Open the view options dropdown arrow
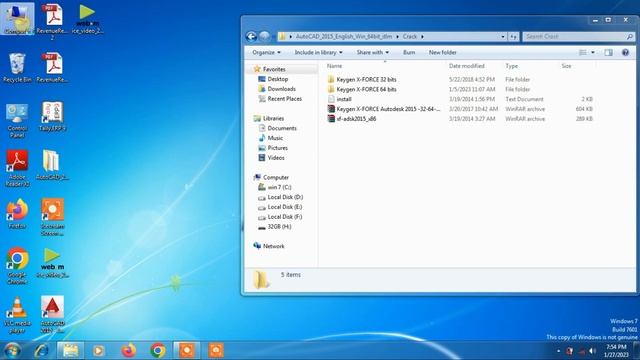The image size is (640, 360). [x=593, y=52]
